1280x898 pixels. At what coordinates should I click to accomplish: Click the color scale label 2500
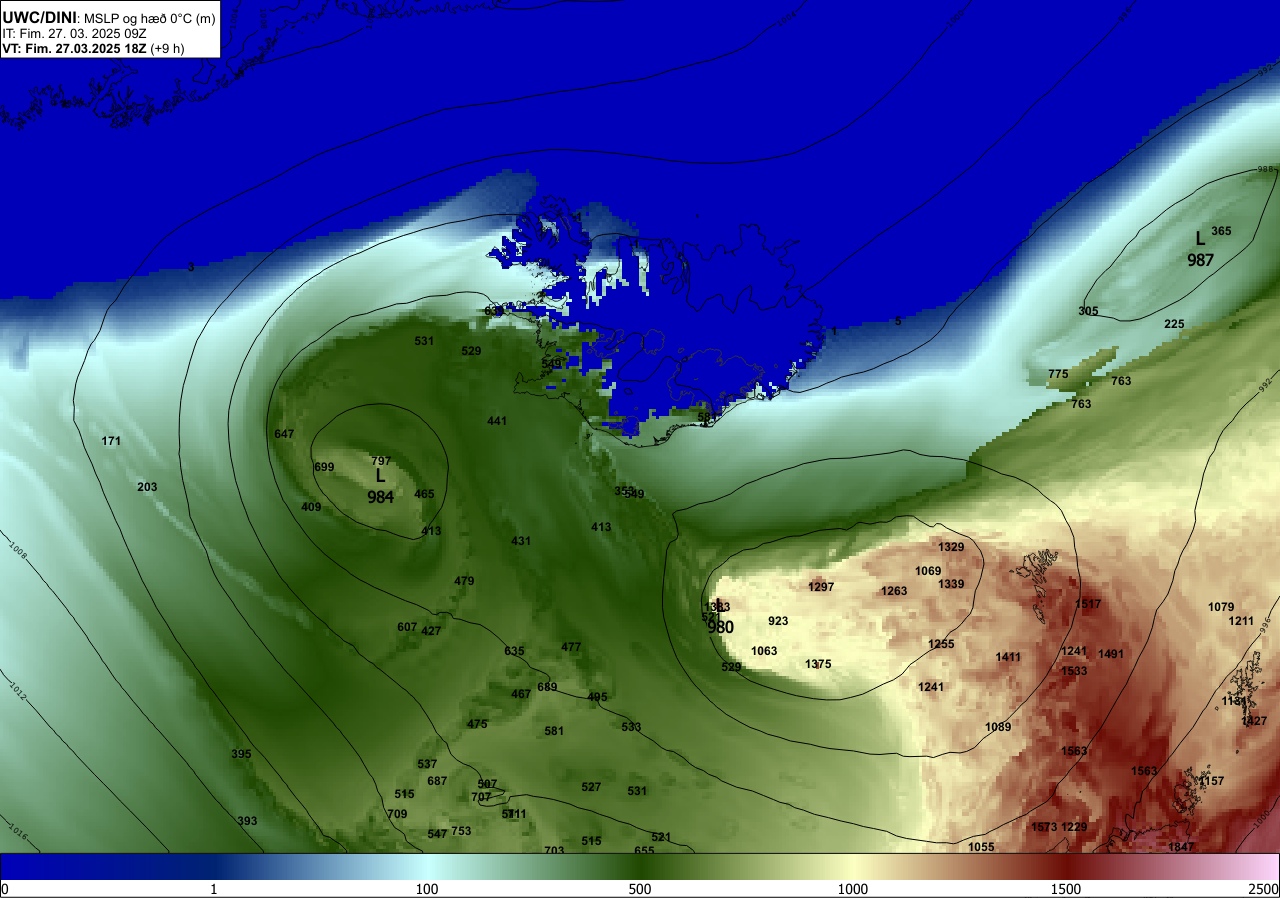point(1264,889)
